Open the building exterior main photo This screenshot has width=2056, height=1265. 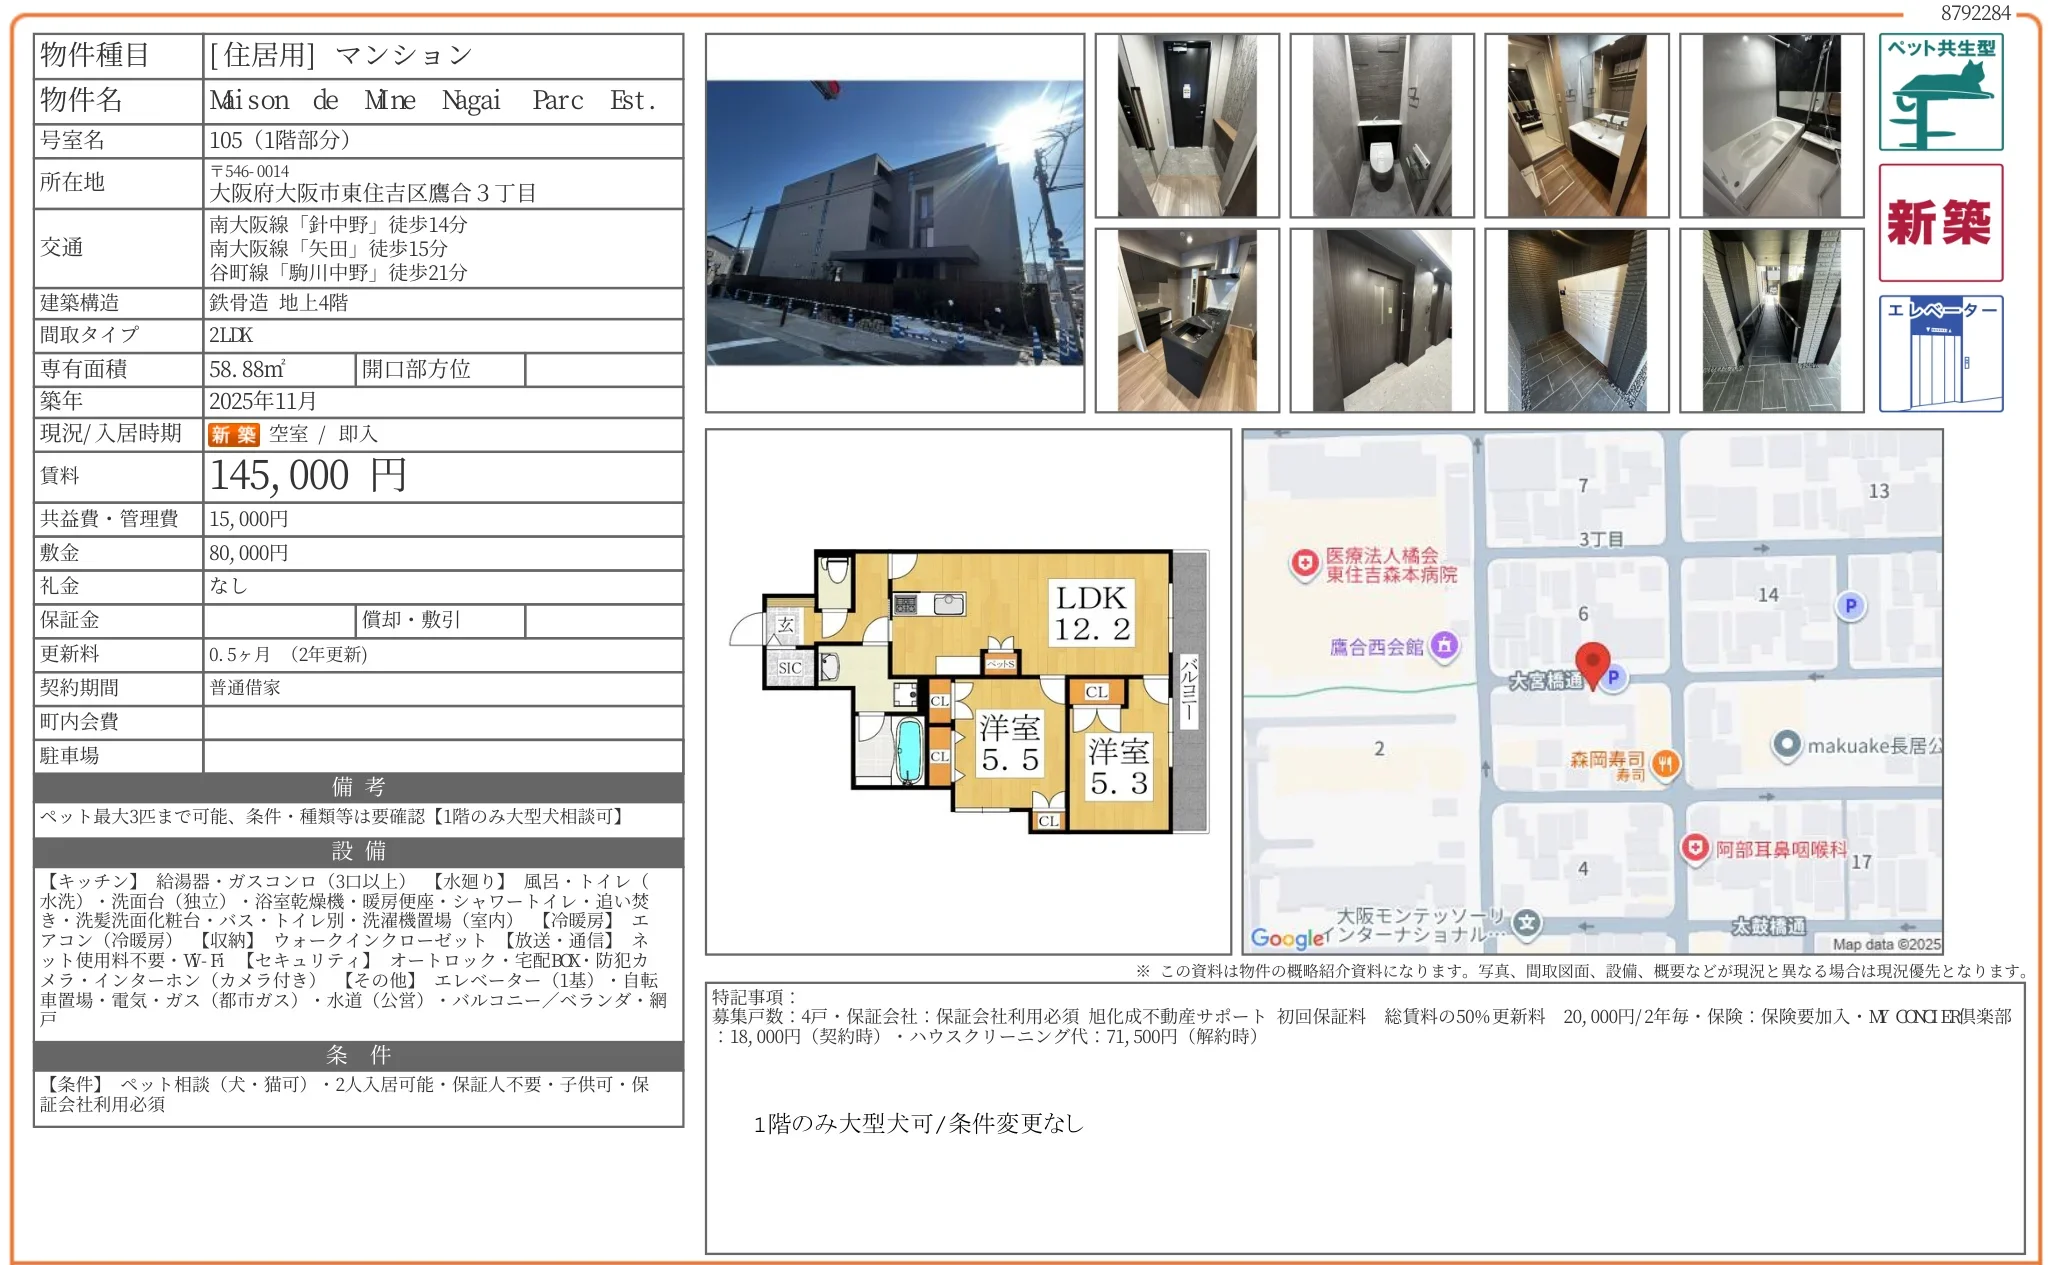click(x=894, y=222)
